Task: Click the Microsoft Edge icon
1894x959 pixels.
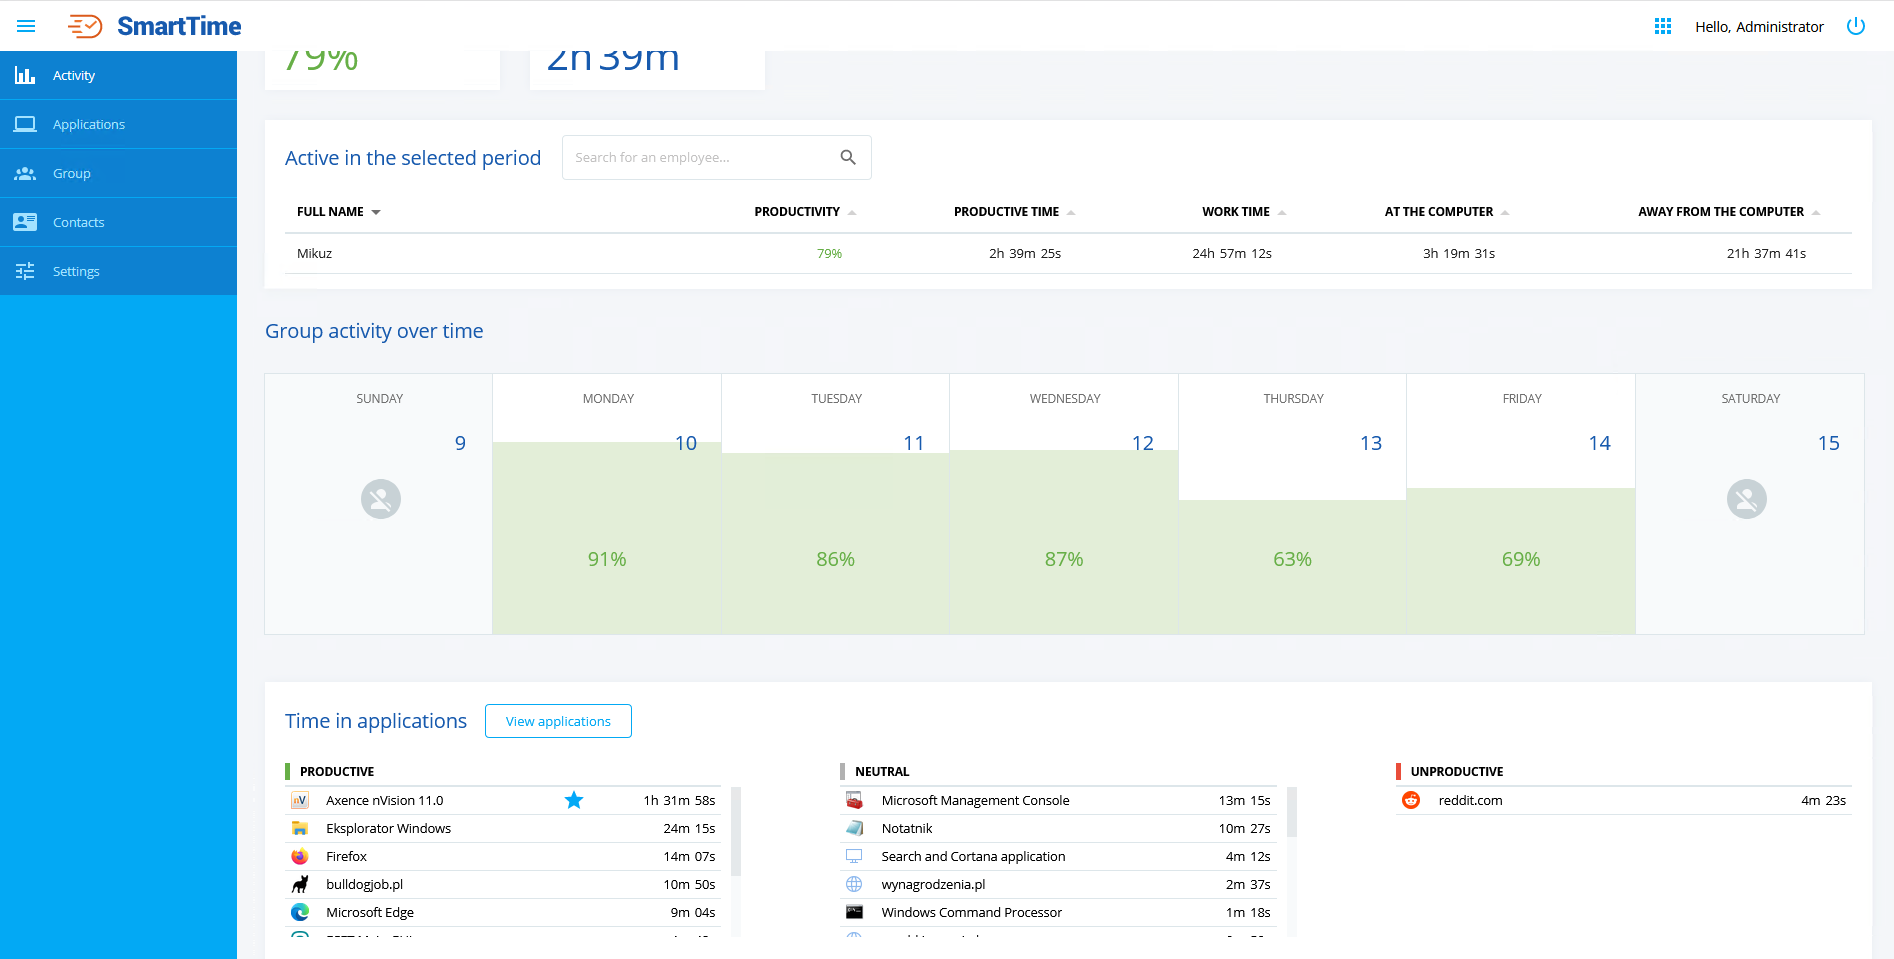Action: click(x=300, y=912)
